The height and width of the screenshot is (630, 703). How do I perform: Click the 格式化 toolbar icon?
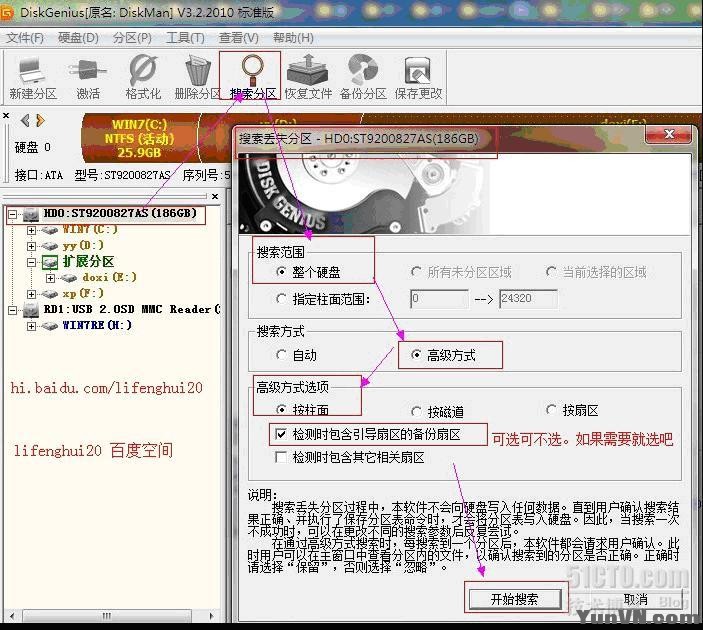143,70
